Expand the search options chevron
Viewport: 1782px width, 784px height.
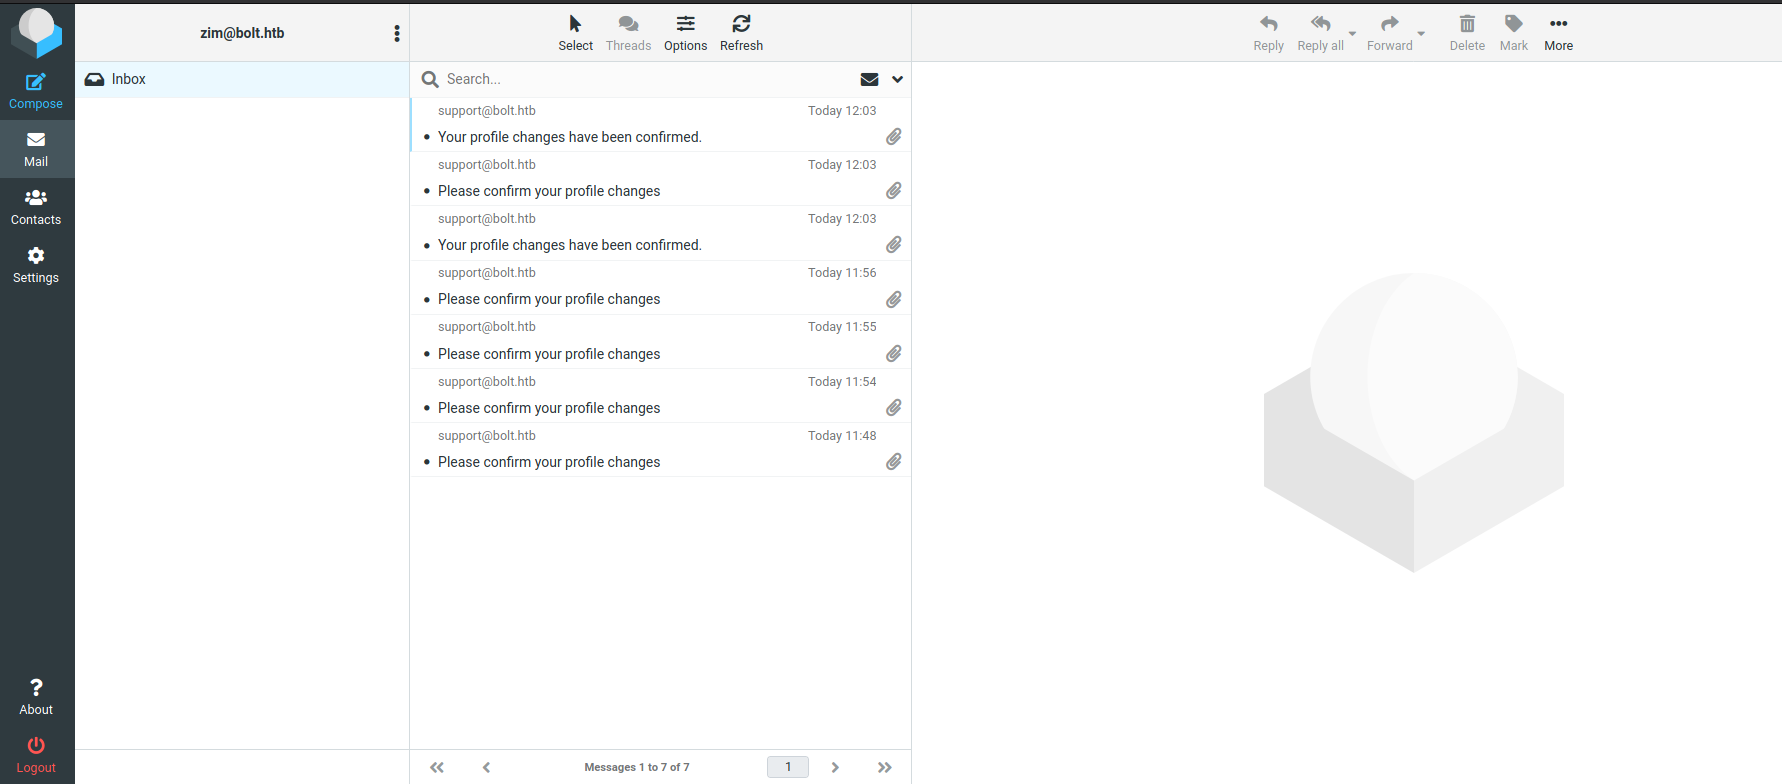click(897, 79)
